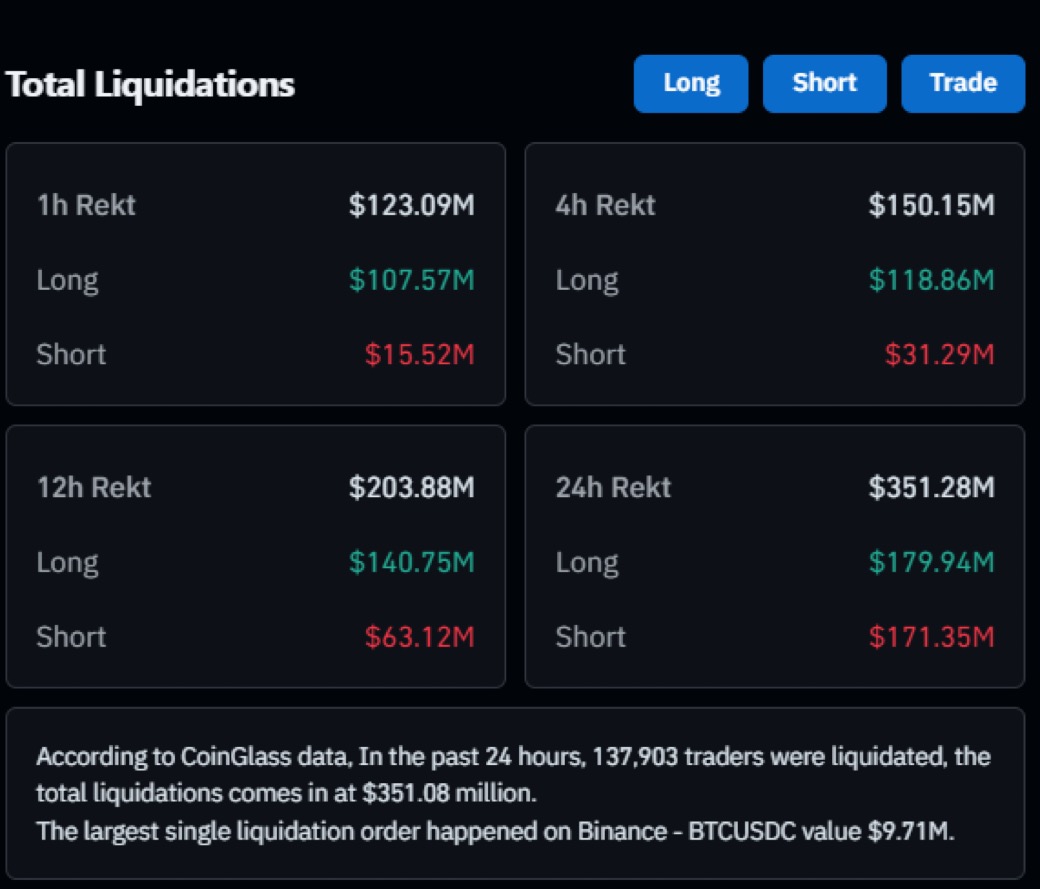The width and height of the screenshot is (1040, 889).
Task: Click the 12h Rekt label
Action: coord(94,488)
